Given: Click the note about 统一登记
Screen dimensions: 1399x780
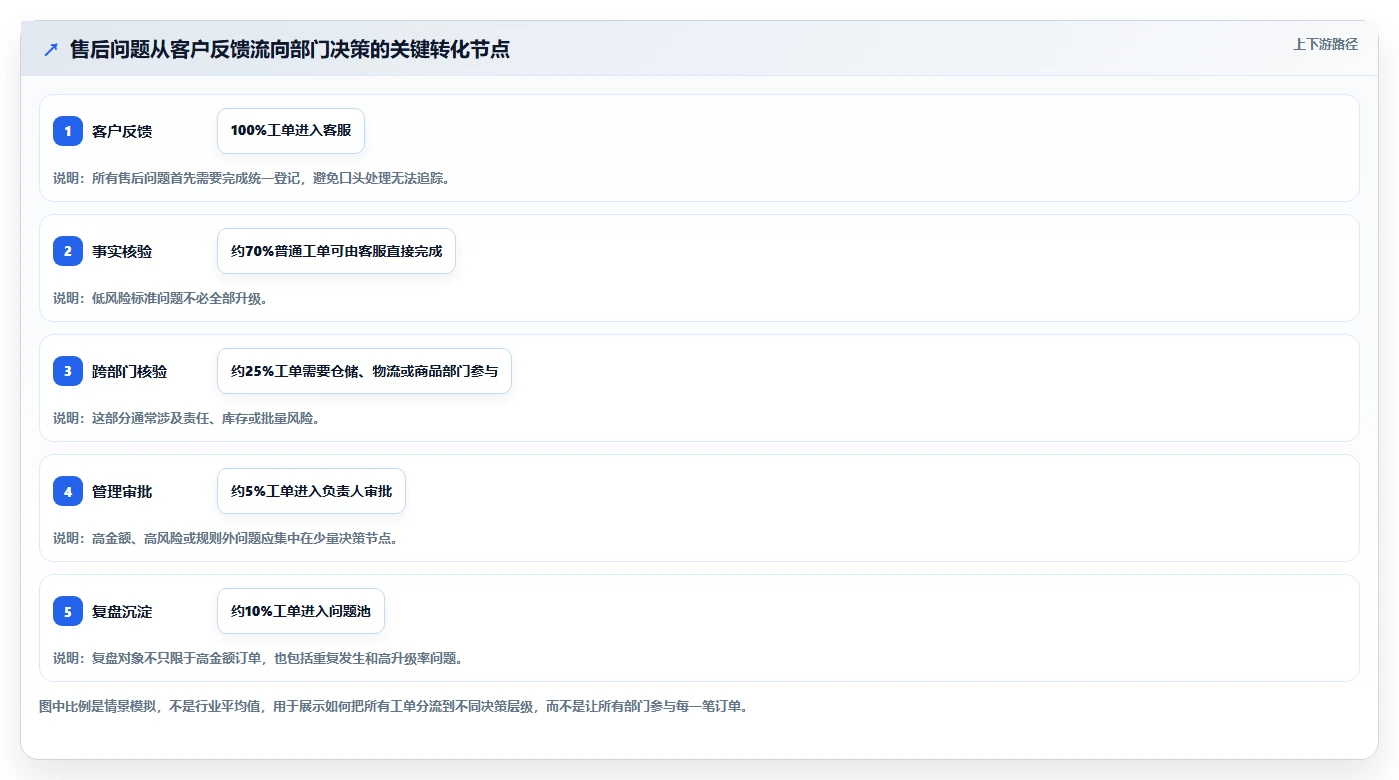Looking at the screenshot, I should [x=251, y=178].
